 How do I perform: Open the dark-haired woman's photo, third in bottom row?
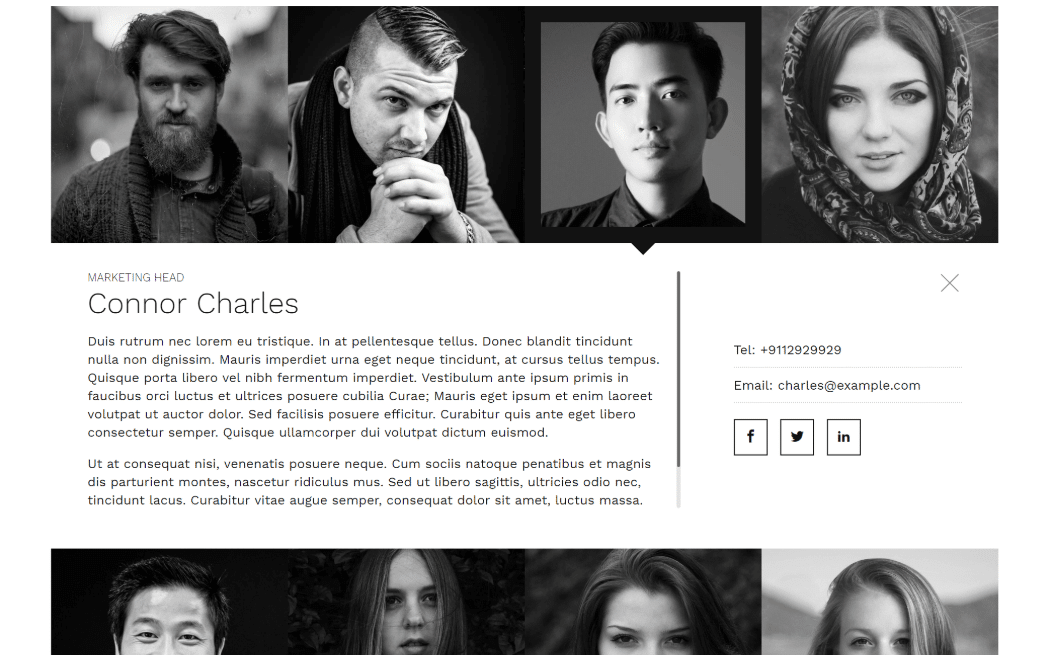643,601
